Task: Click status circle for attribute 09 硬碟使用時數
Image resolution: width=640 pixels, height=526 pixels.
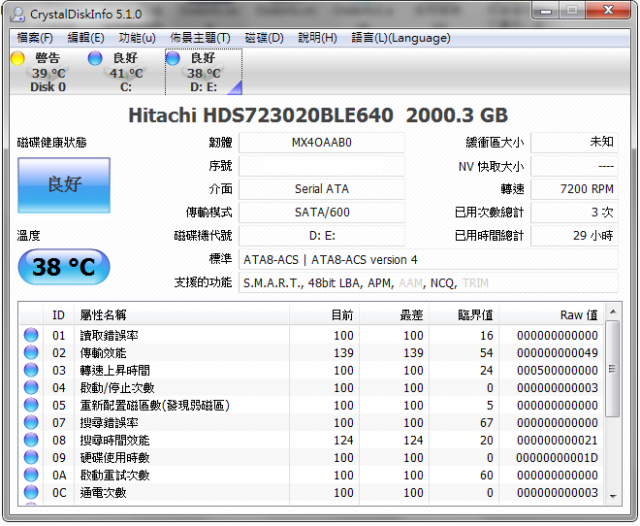Action: point(31,457)
